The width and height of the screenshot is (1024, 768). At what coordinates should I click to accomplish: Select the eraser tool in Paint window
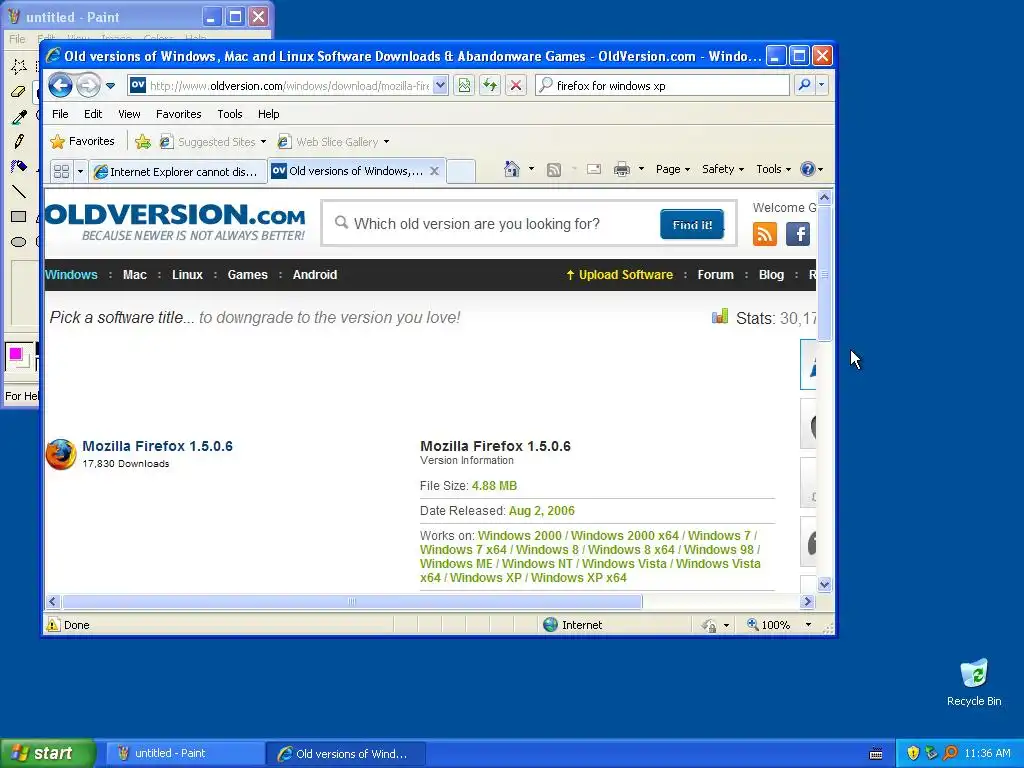[19, 91]
